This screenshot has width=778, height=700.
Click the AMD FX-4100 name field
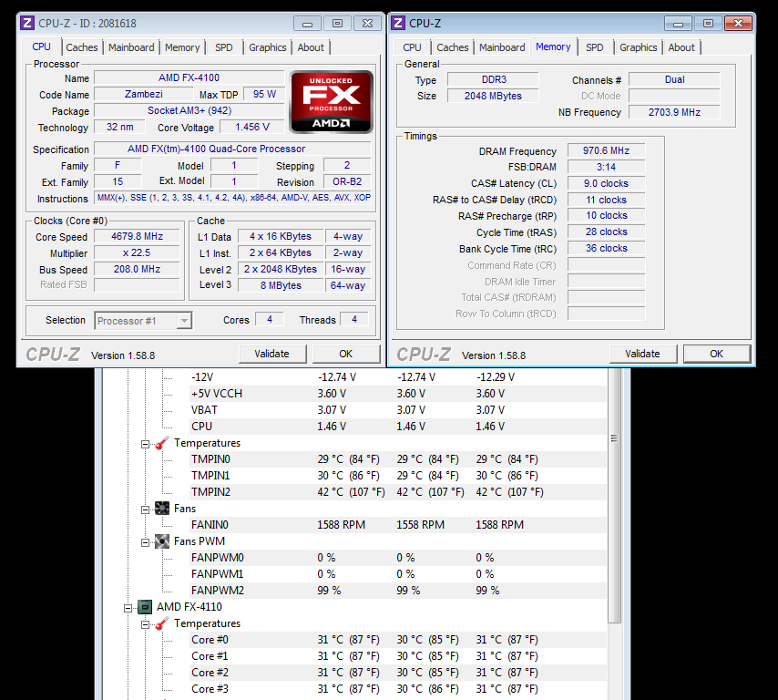coord(189,78)
